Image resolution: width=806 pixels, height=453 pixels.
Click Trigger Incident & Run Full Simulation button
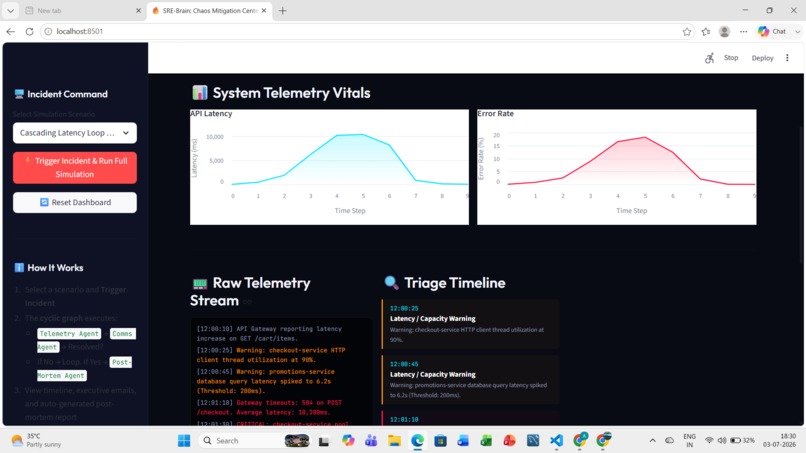75,168
